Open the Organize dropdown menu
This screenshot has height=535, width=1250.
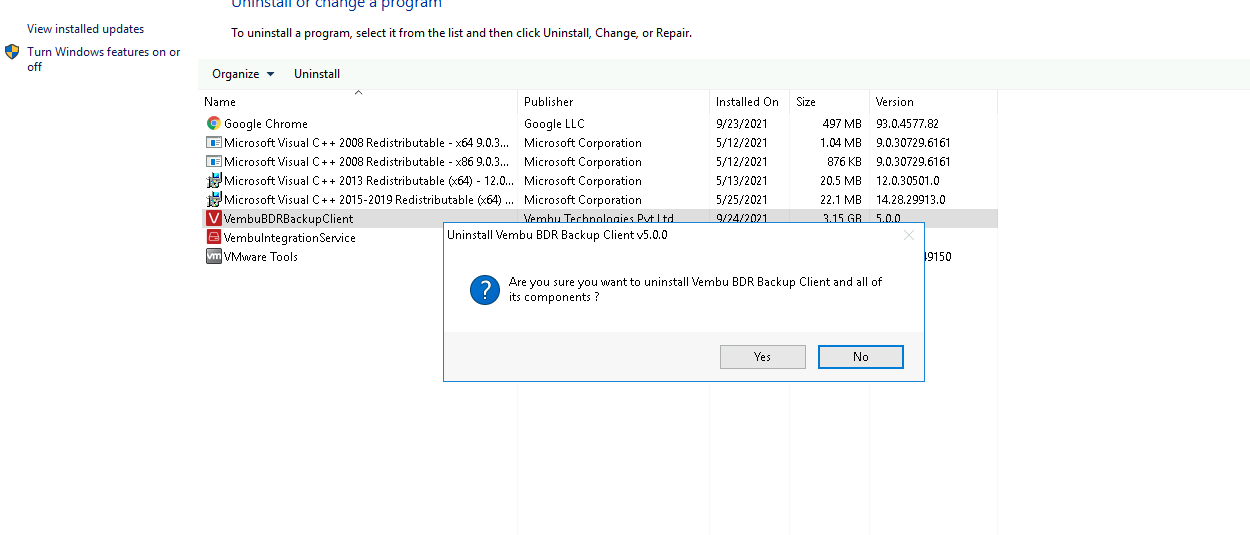[243, 74]
